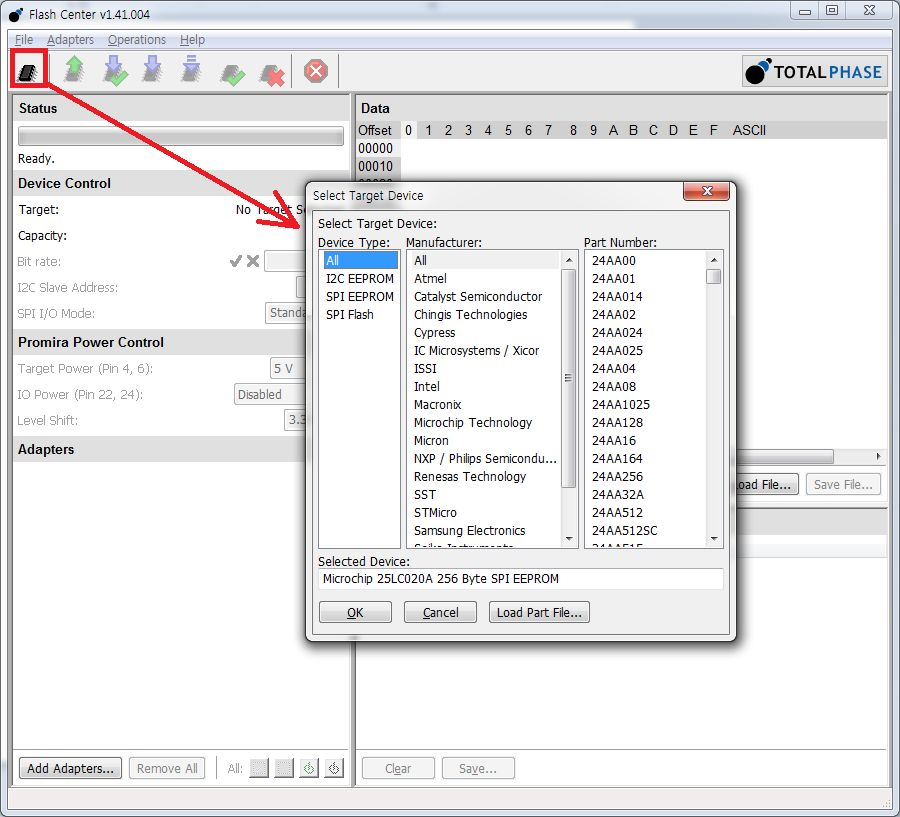Select SPI EEPROM device type
This screenshot has height=817, width=900.
click(360, 296)
